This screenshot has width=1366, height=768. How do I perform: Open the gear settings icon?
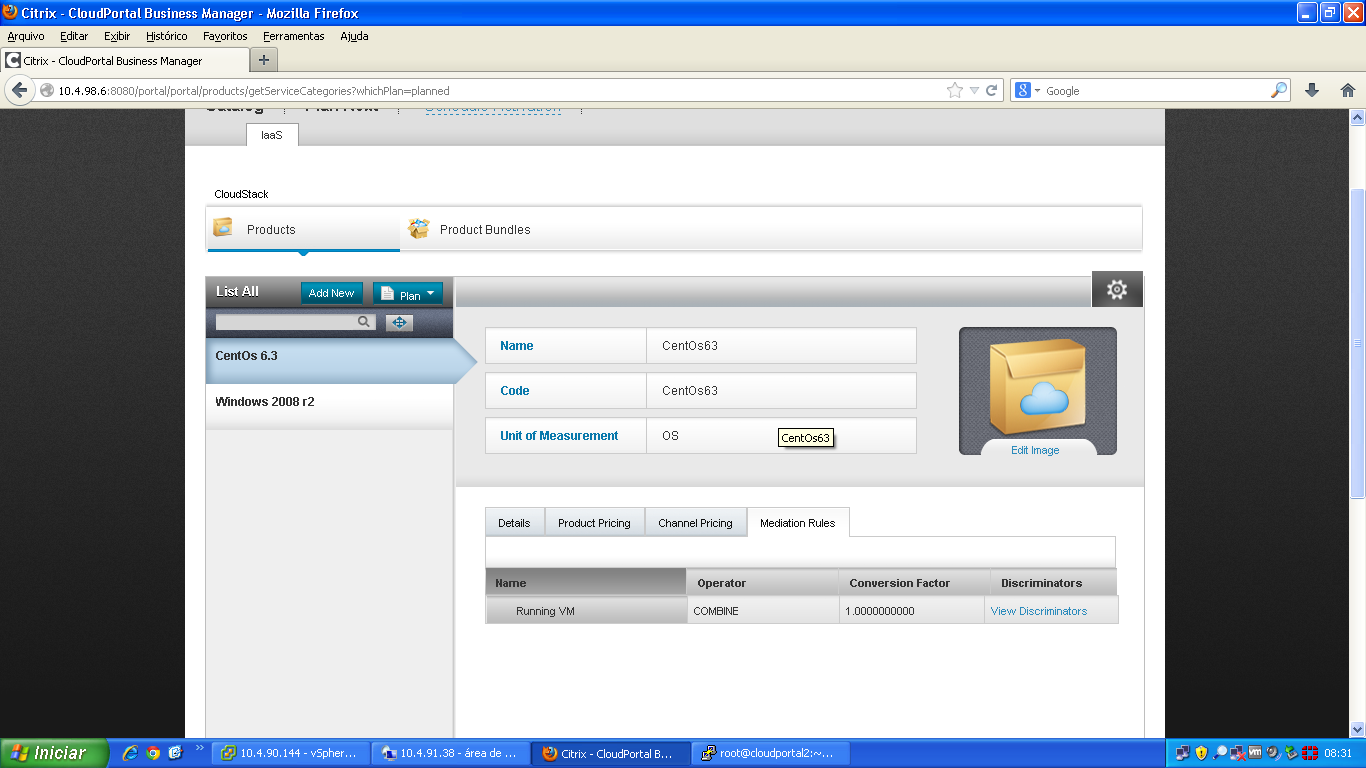(1117, 290)
